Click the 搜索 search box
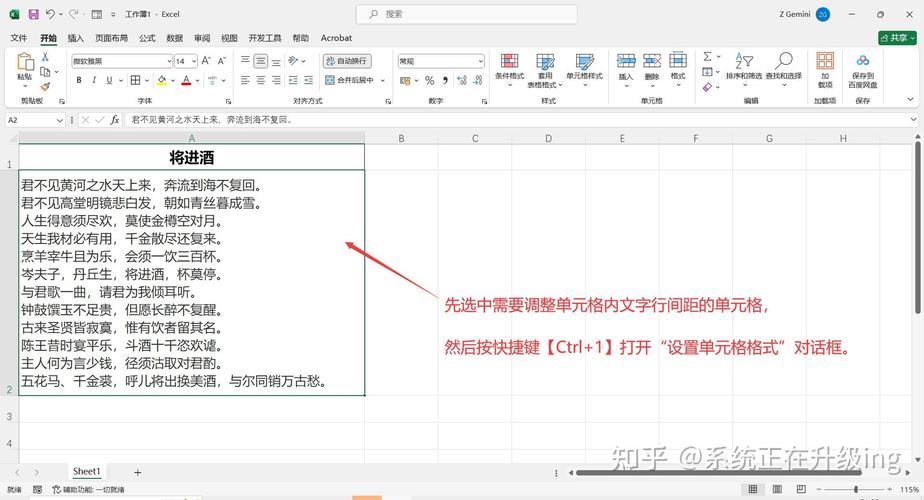The image size is (924, 500). pyautogui.click(x=467, y=14)
